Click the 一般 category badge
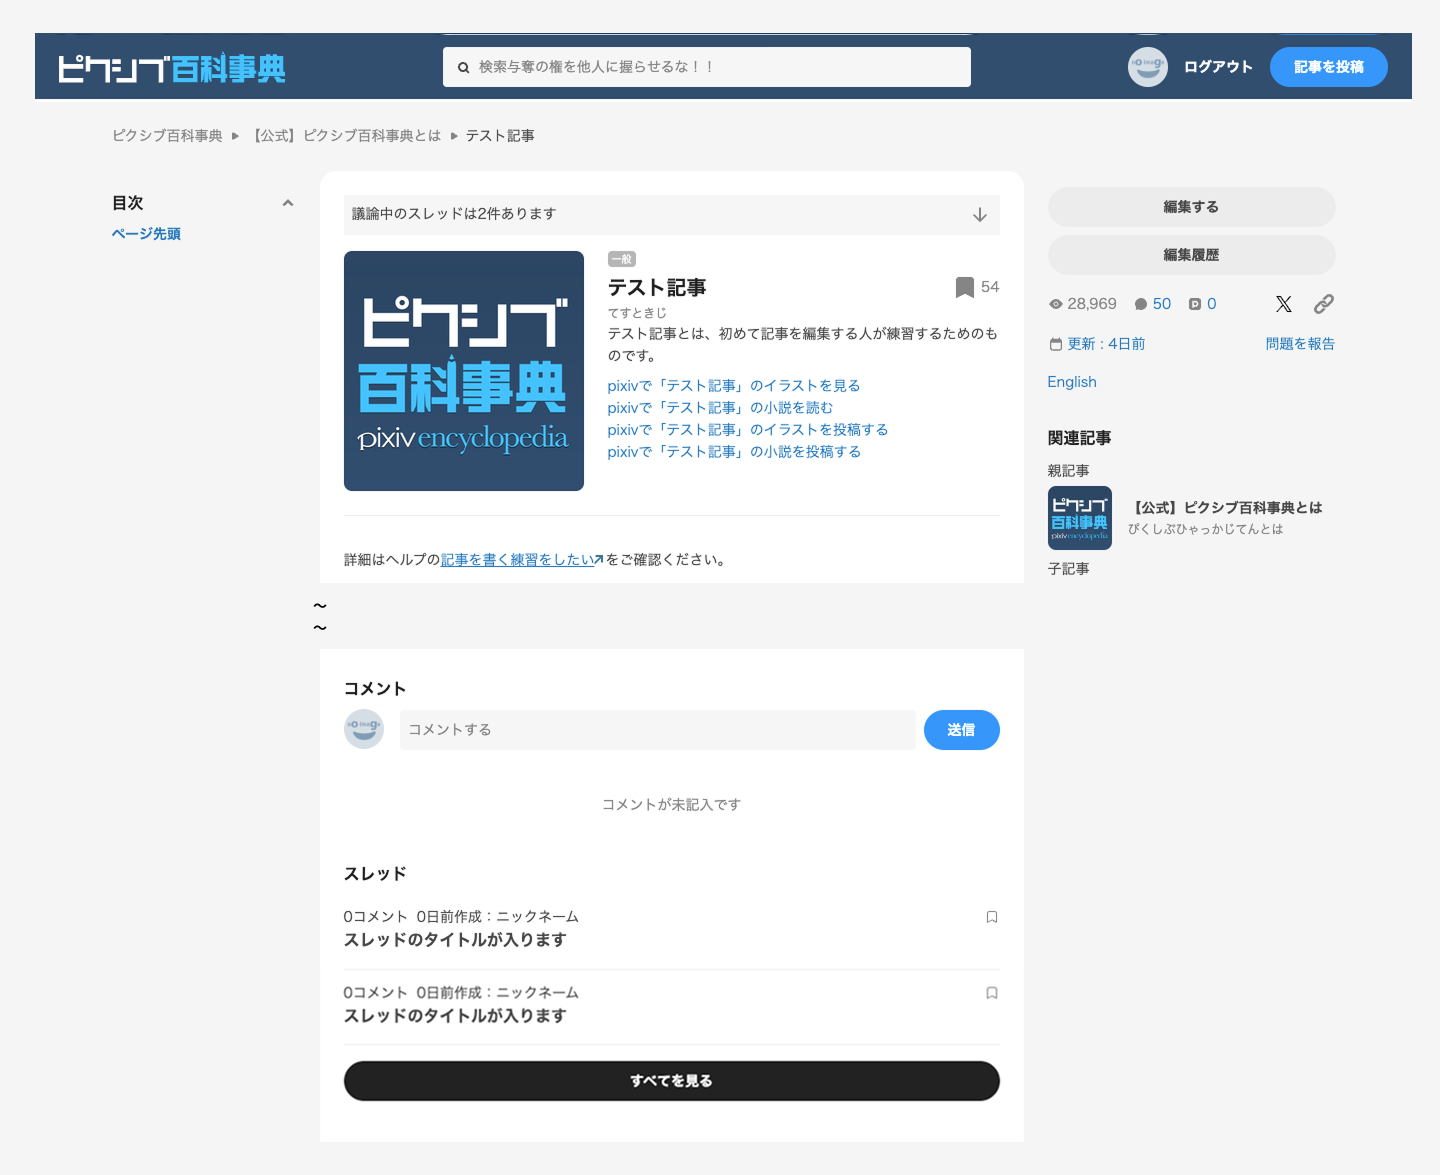1440x1175 pixels. pos(622,259)
